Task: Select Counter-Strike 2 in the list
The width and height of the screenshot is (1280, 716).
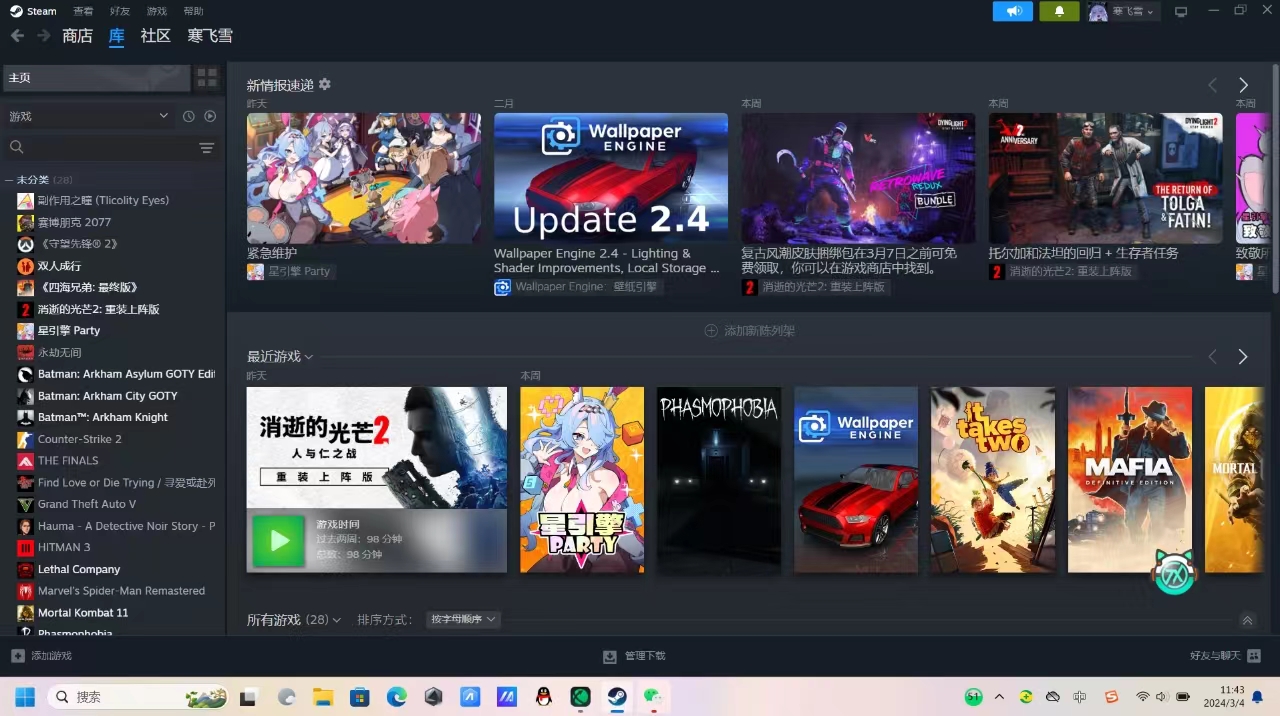Action: point(79,439)
